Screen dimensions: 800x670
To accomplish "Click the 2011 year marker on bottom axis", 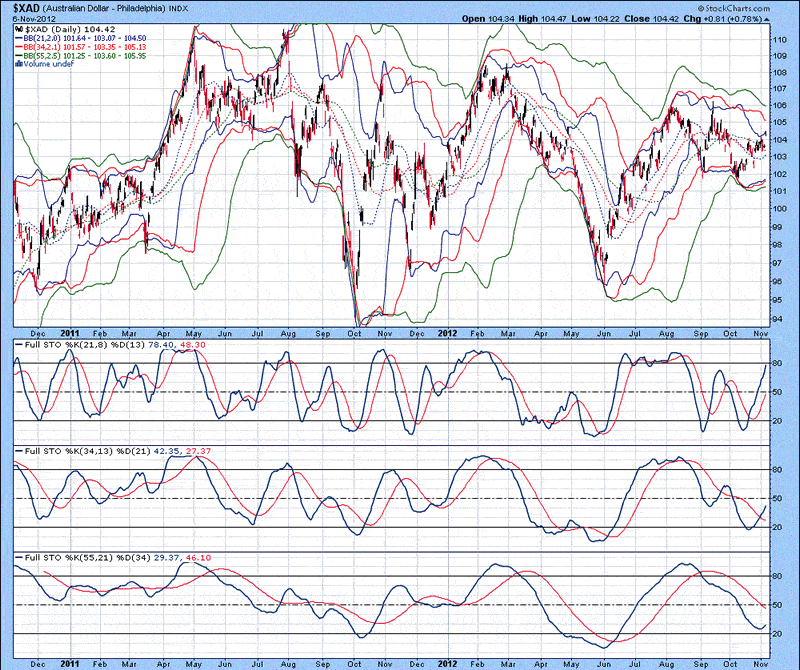I will click(70, 662).
